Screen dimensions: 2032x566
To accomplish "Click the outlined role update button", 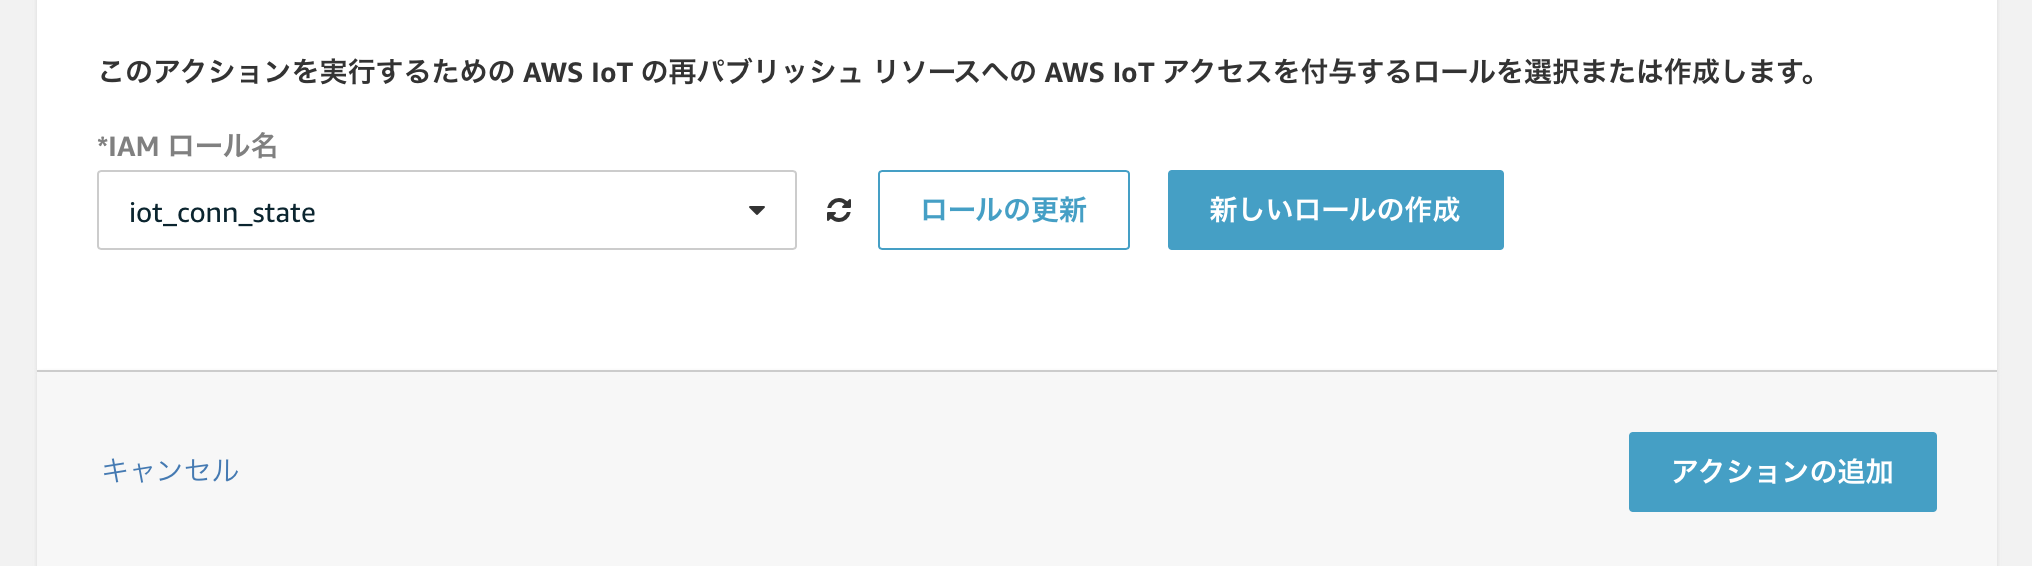I will [1003, 210].
